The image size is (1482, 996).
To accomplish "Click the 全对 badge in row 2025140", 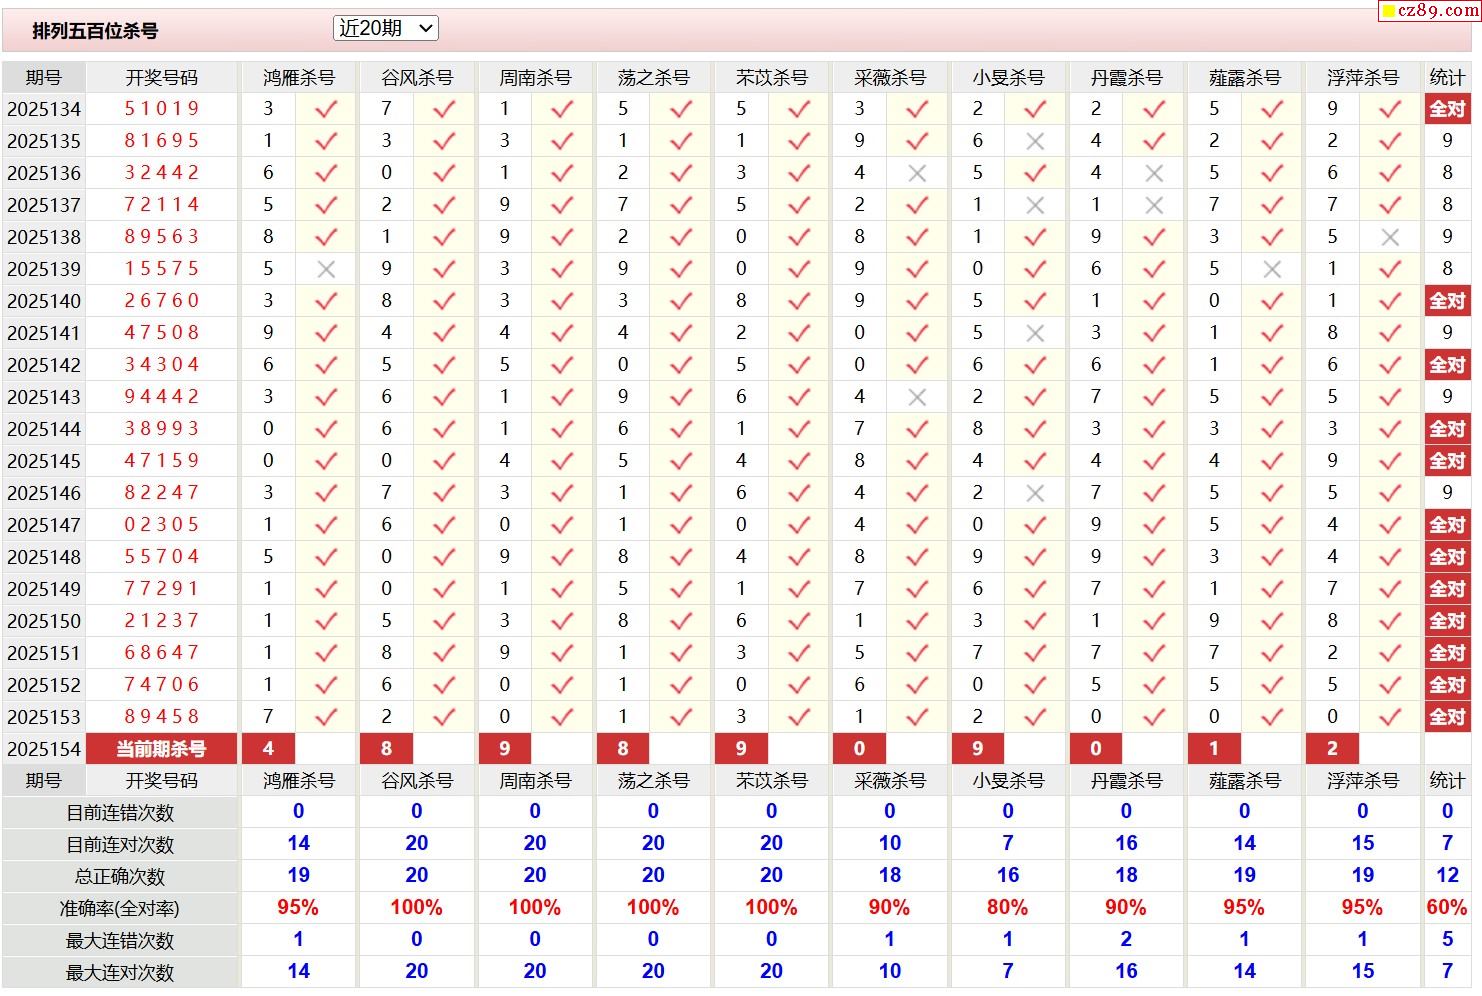I will pos(1447,301).
